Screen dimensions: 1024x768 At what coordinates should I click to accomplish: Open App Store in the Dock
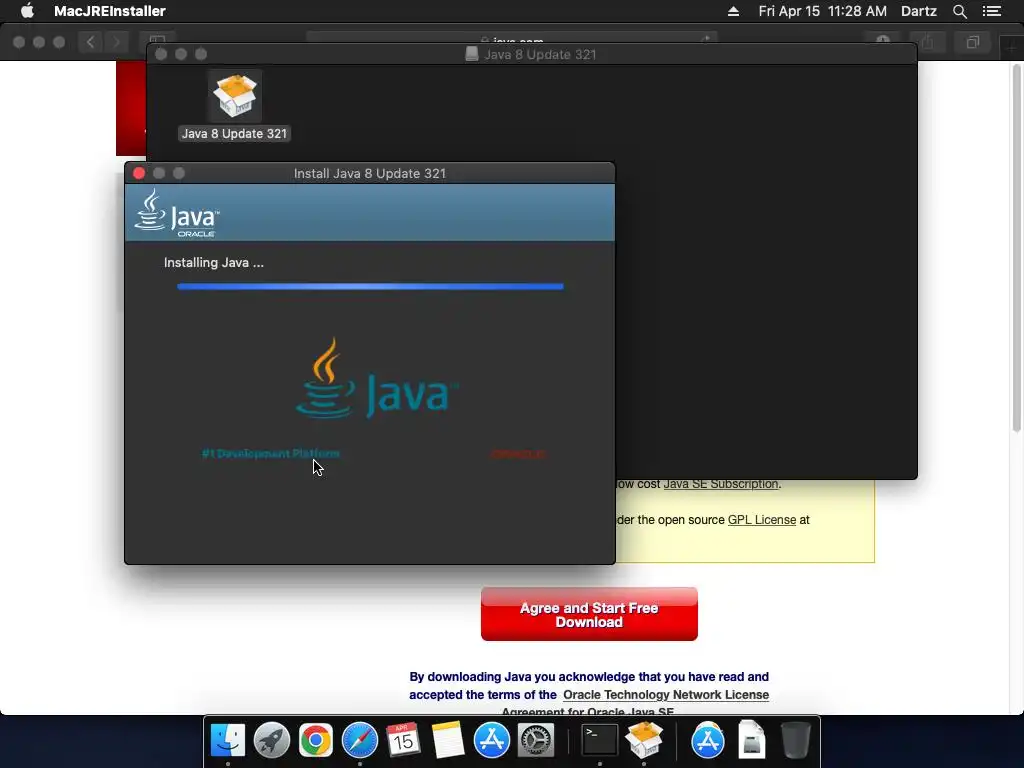click(491, 741)
